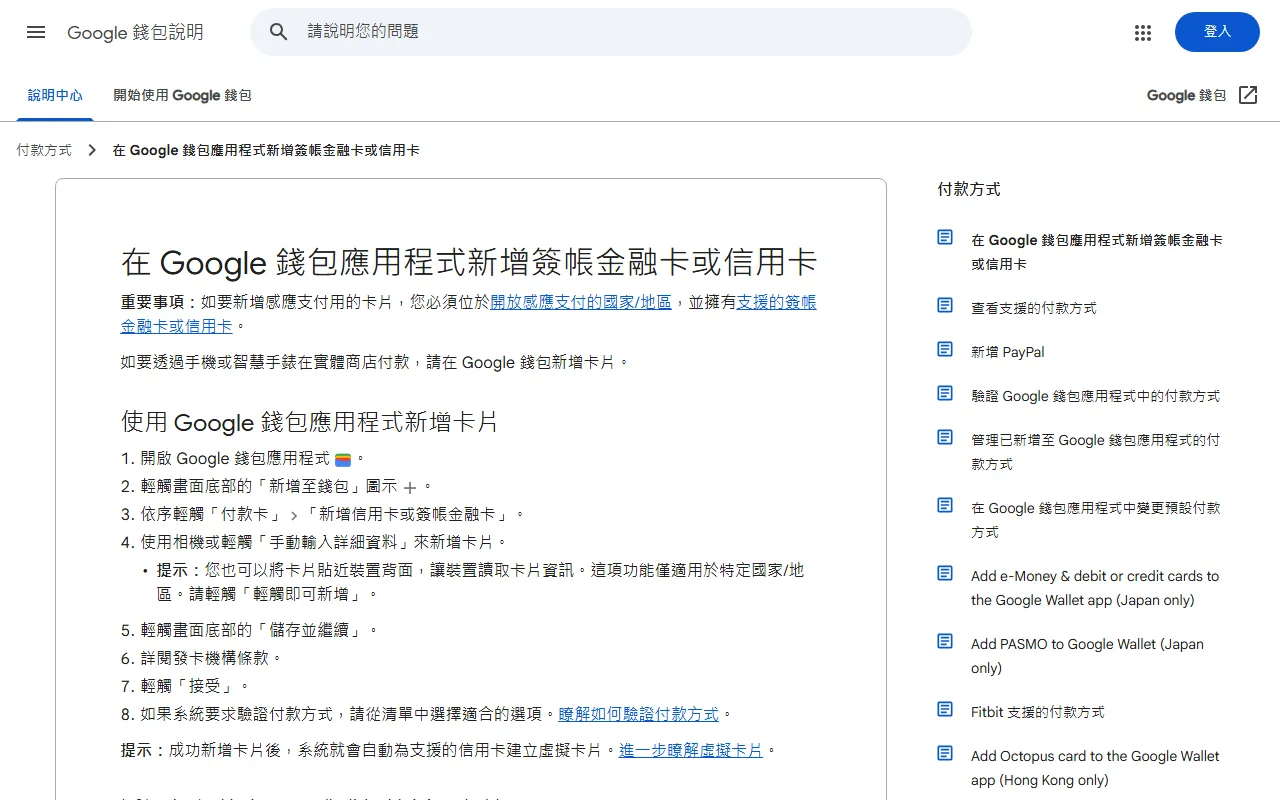Click the chevron after 付款方式 breadcrumb
Viewport: 1280px width, 800px height.
92,150
